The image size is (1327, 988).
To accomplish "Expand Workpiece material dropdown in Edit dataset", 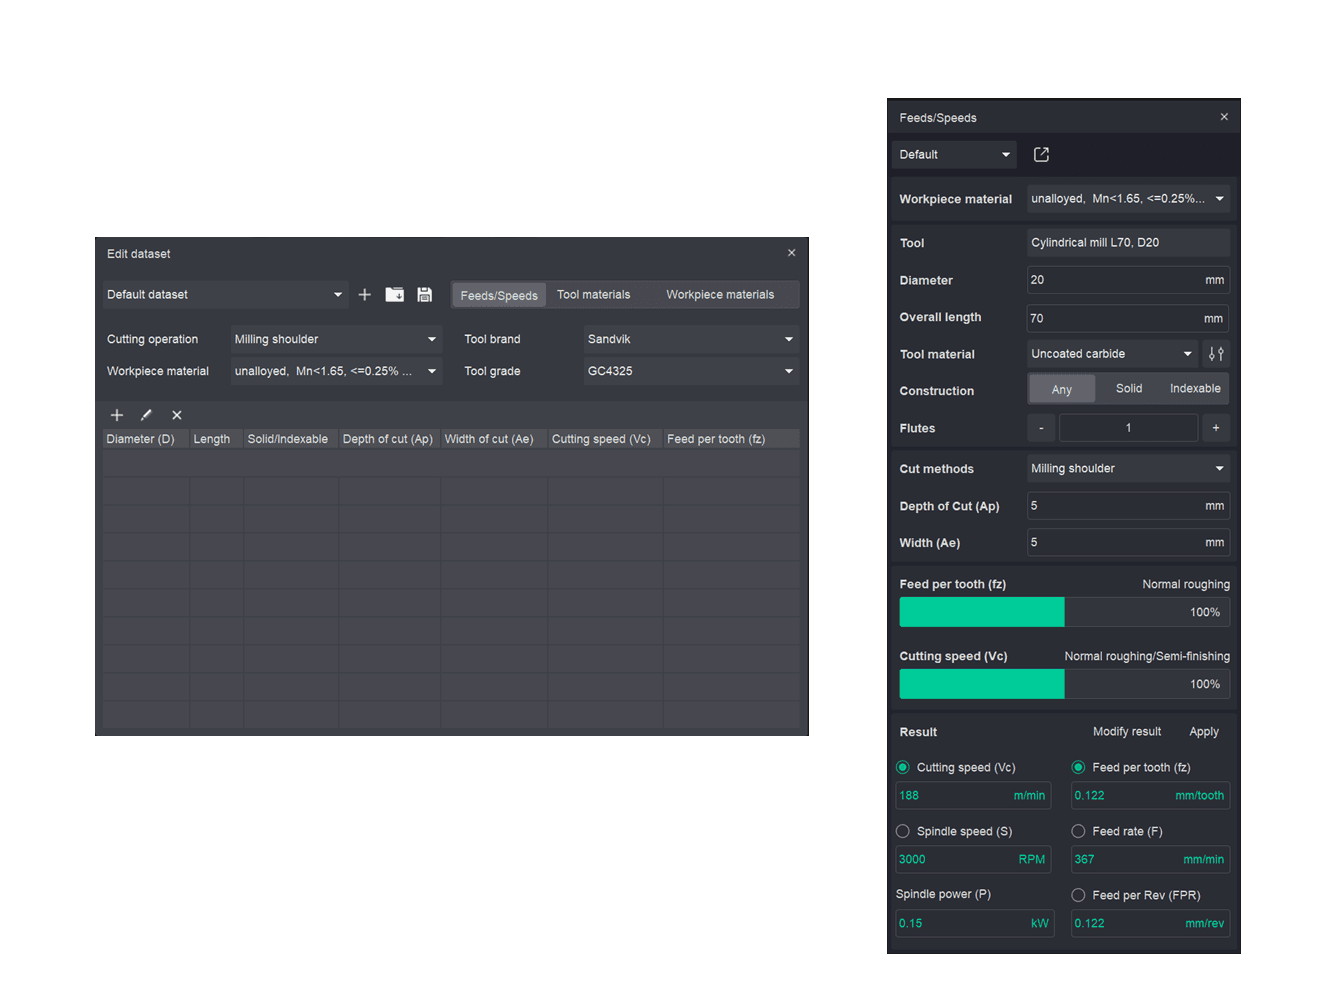I will click(336, 371).
